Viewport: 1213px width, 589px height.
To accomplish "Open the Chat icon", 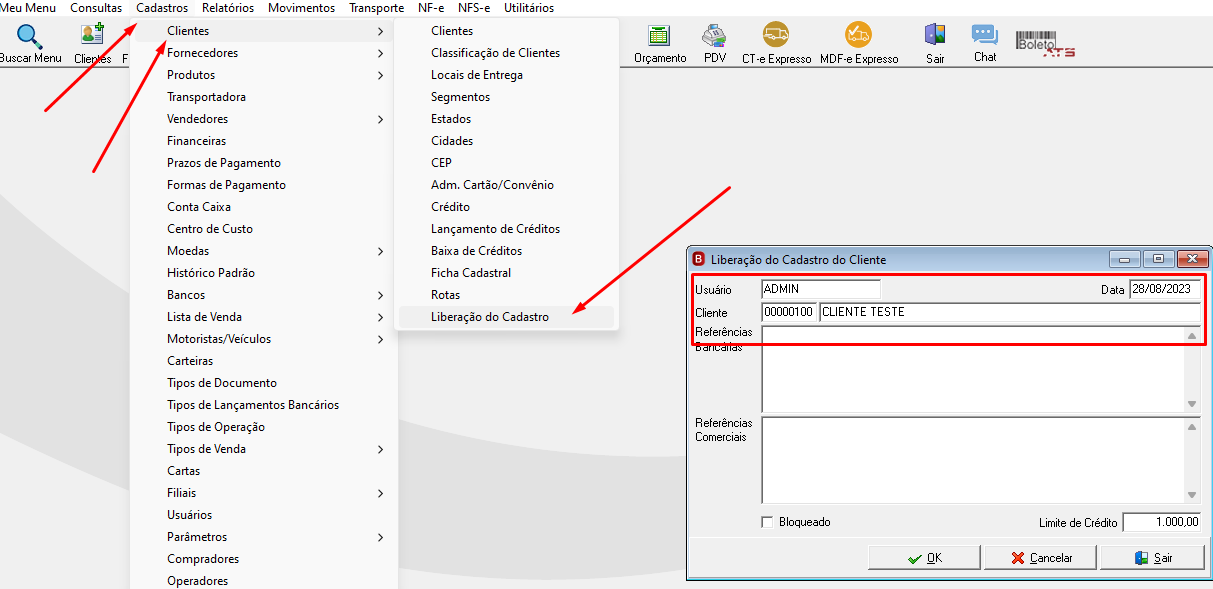I will click(x=985, y=35).
